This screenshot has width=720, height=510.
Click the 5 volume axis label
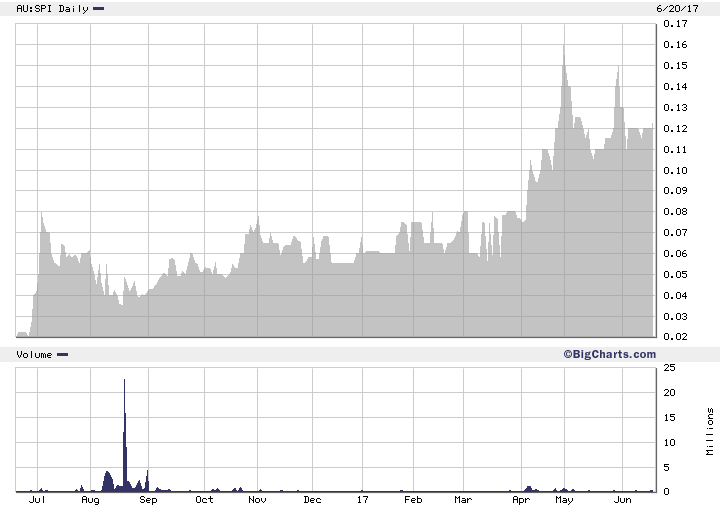pos(666,468)
